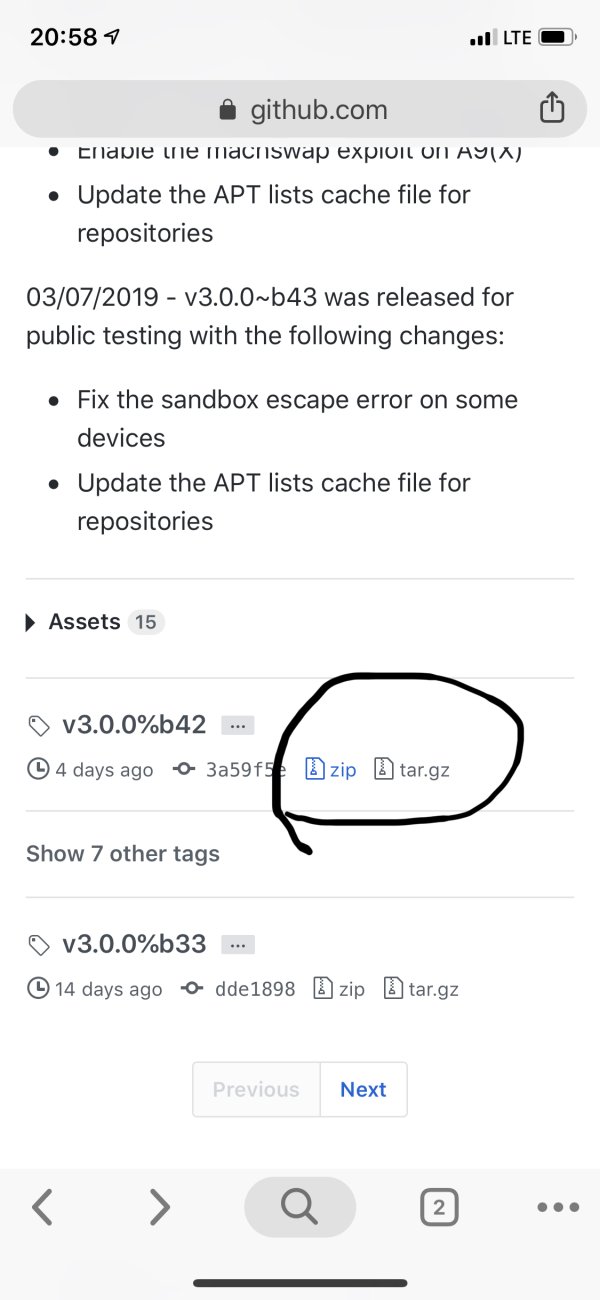Open the tab switcher showing 2 tabs
This screenshot has height=1300, width=600.
pyautogui.click(x=439, y=1208)
